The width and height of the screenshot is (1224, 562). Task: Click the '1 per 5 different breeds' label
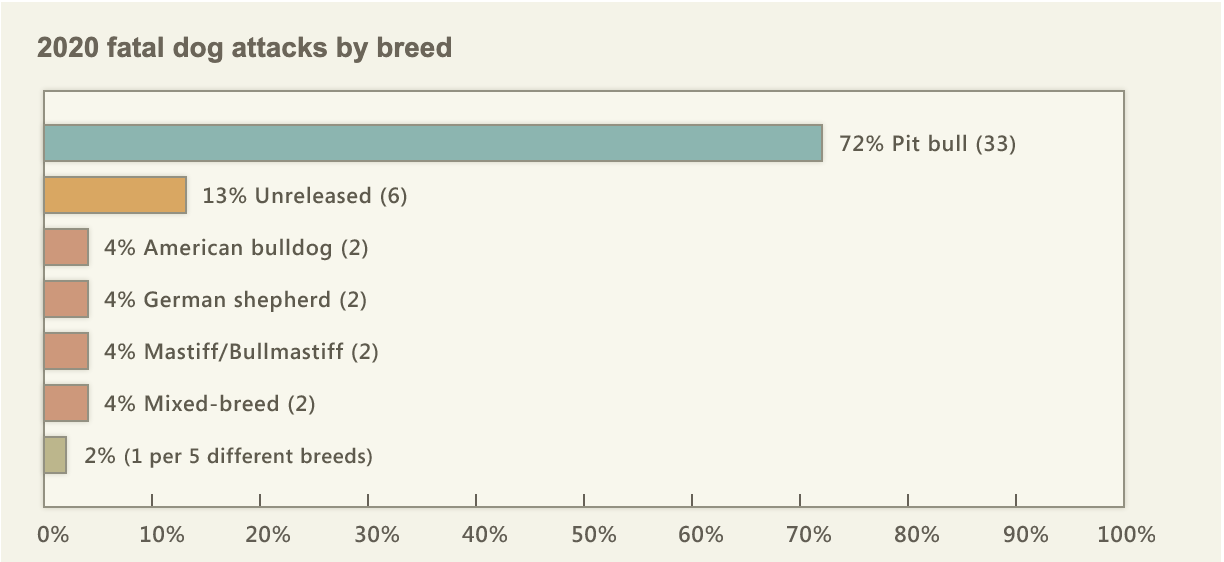tap(248, 456)
